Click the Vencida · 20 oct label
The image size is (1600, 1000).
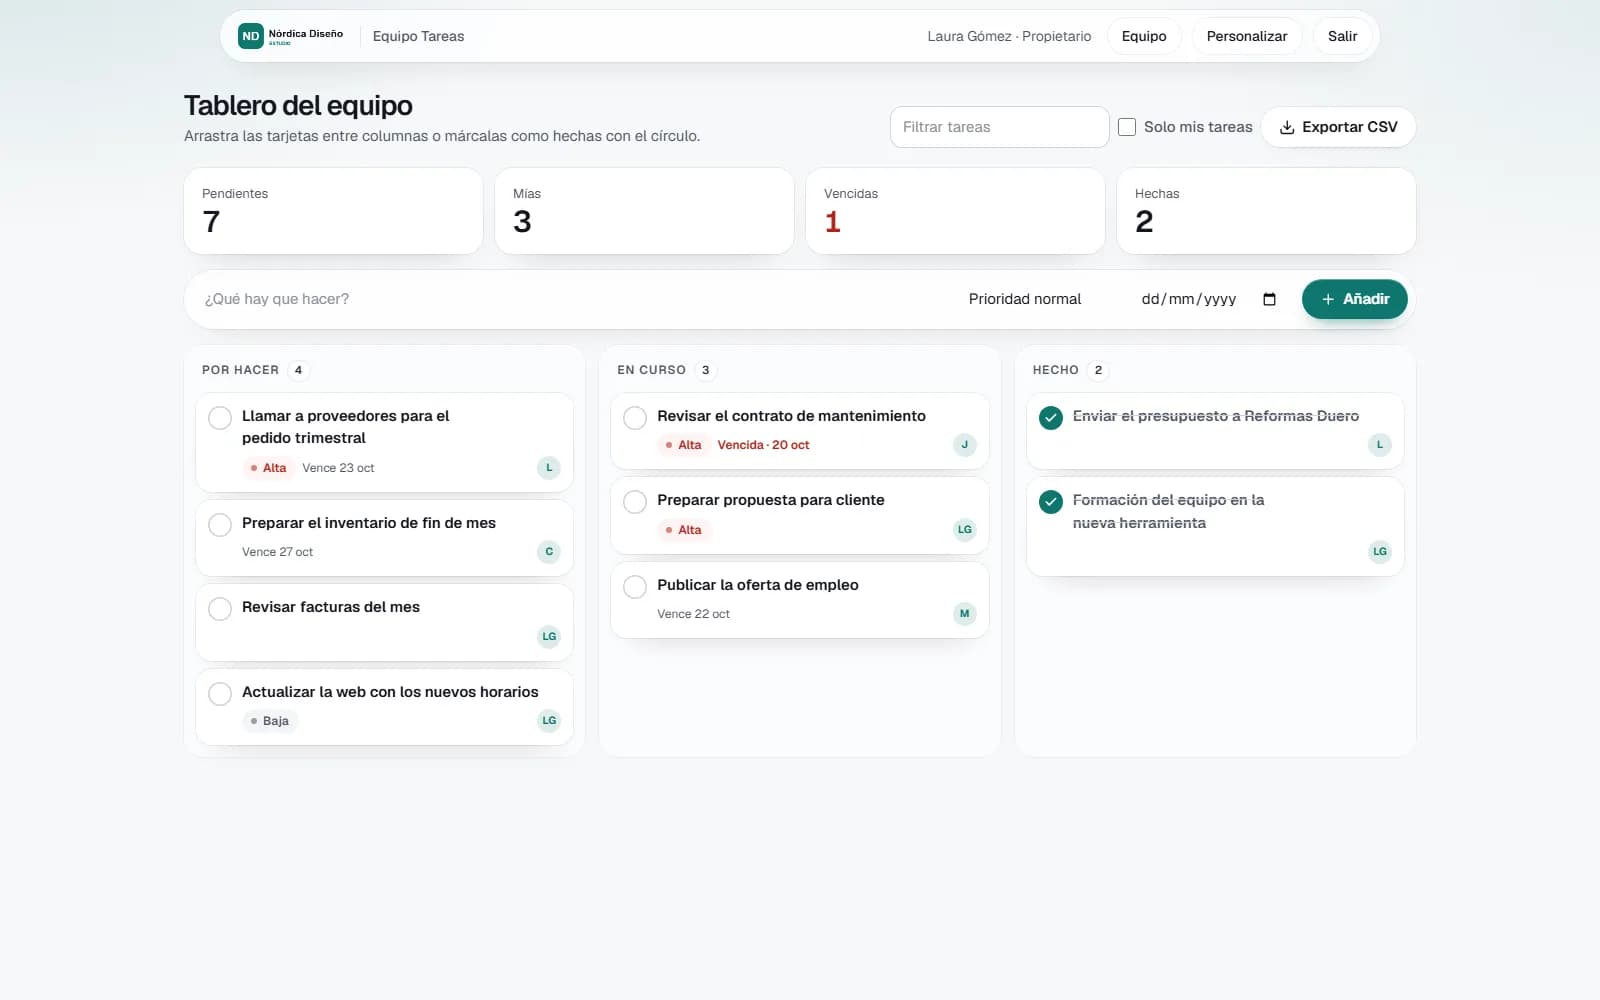pos(763,445)
